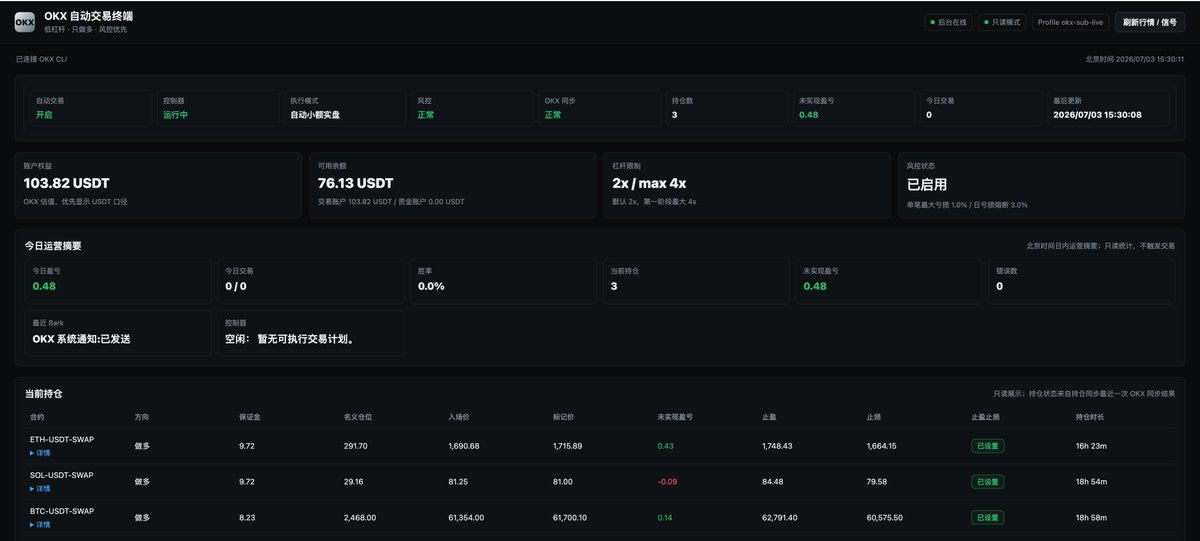Click the 持仓时长 column header
The image size is (1200, 541).
click(x=1090, y=416)
